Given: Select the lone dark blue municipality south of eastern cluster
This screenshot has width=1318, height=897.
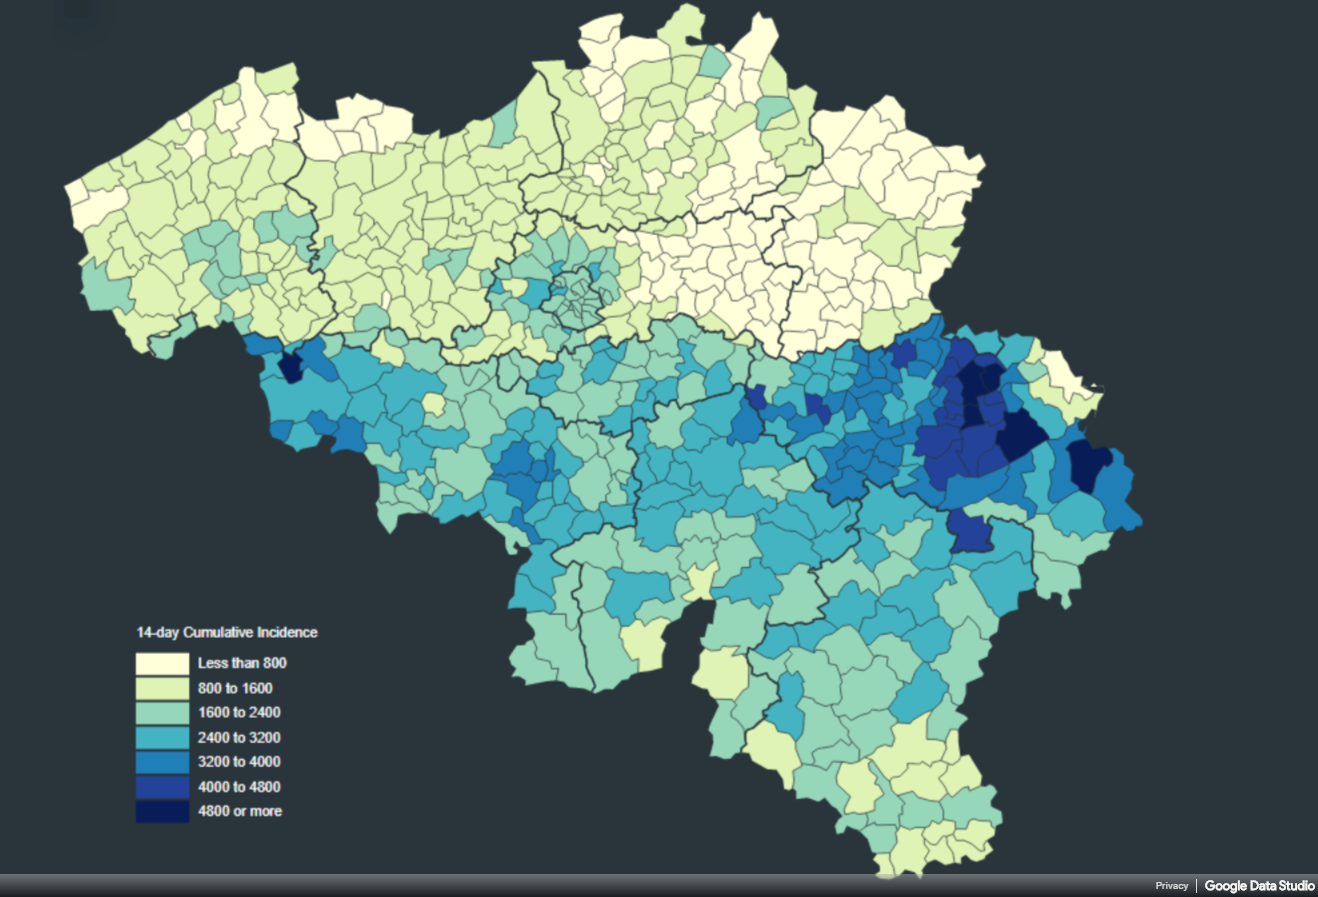Looking at the screenshot, I should tap(969, 532).
